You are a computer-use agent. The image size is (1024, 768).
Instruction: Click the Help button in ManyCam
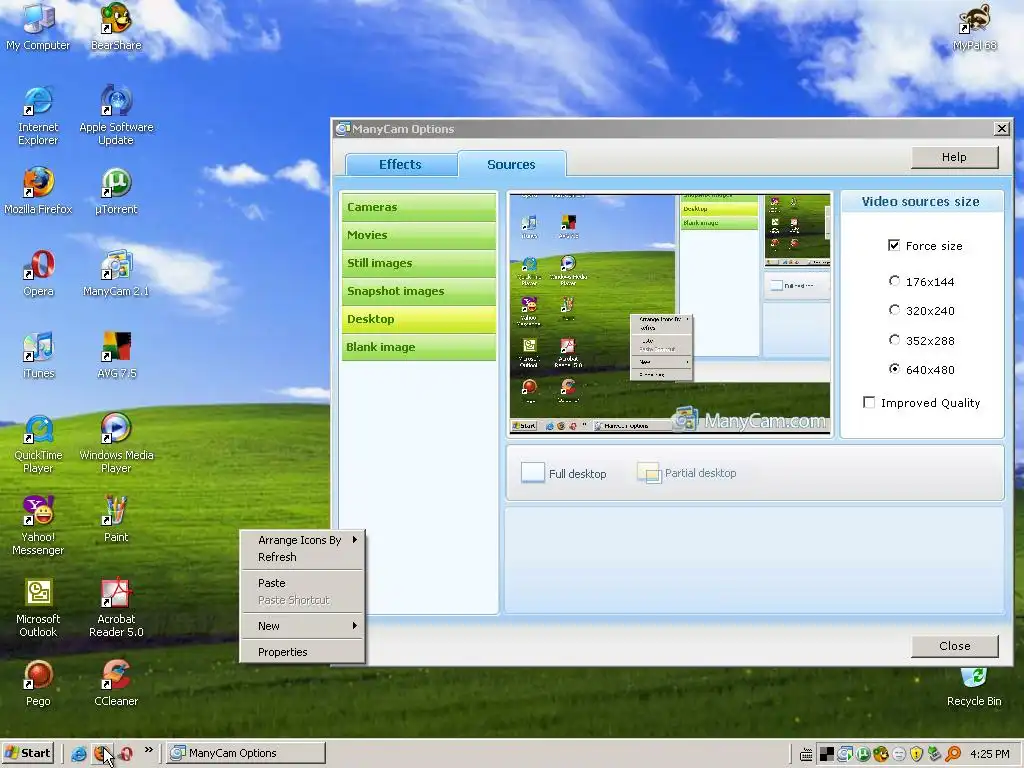(954, 157)
